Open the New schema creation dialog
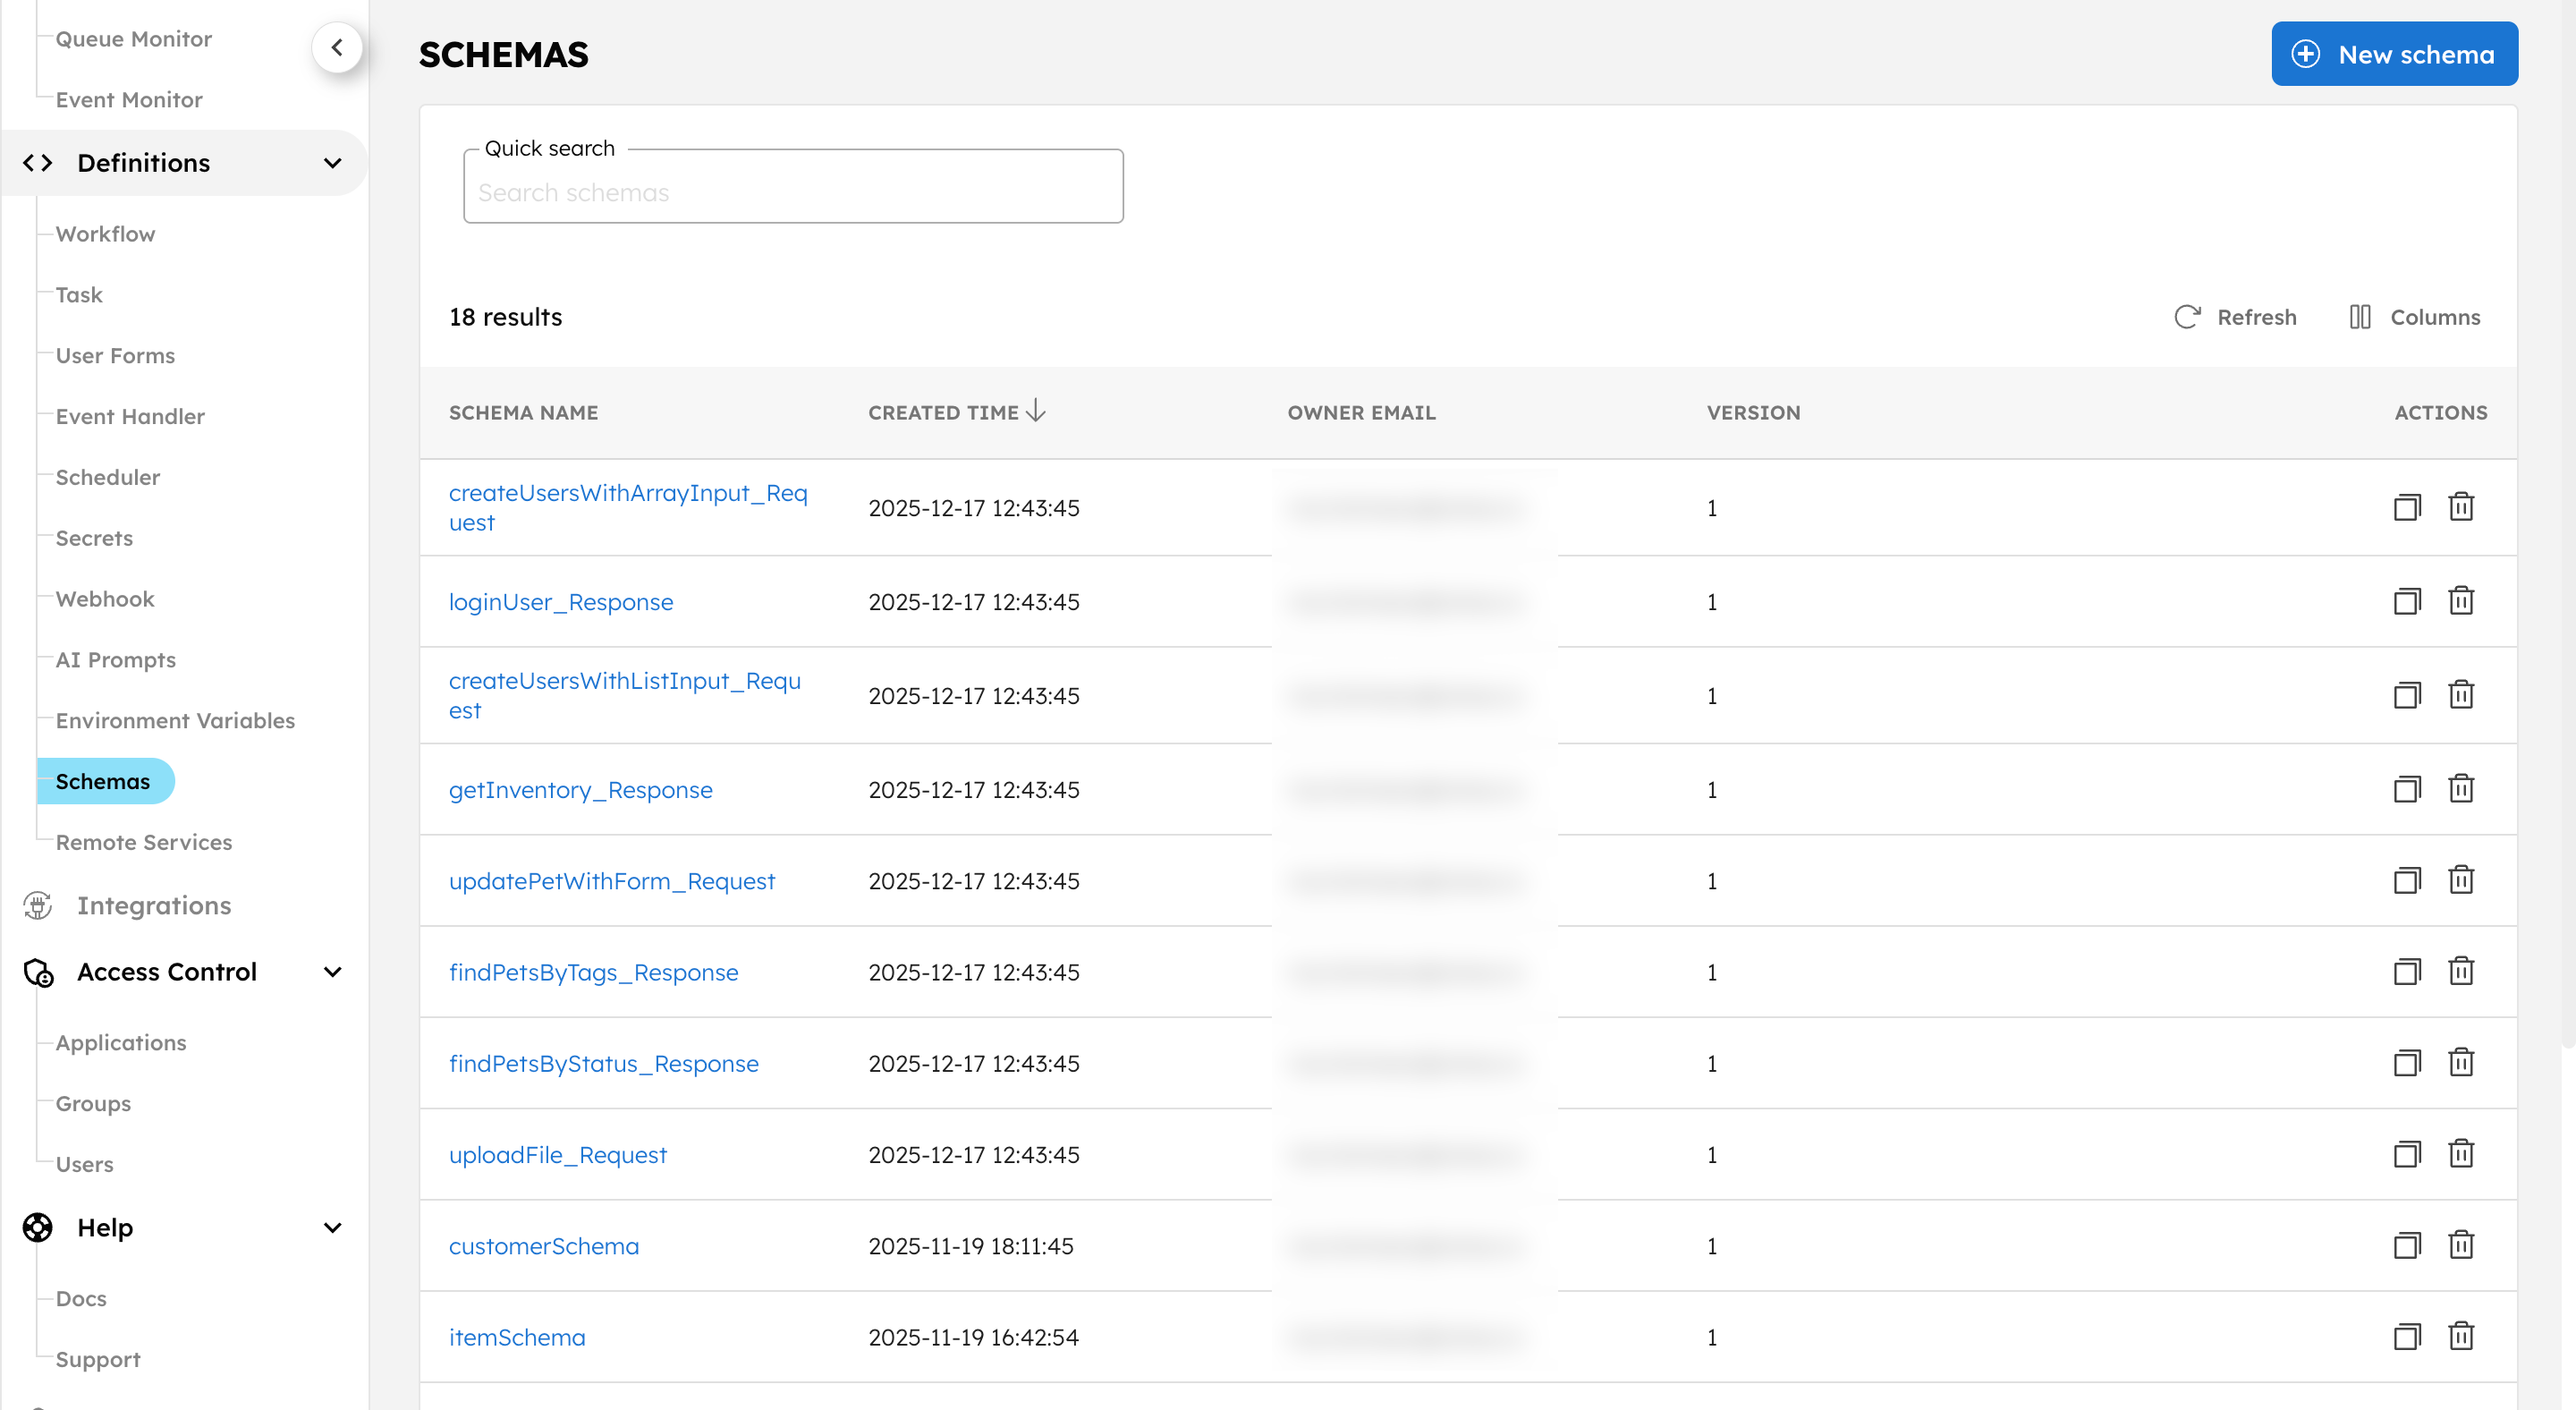Screen dimensions: 2576x1410 coord(2394,53)
